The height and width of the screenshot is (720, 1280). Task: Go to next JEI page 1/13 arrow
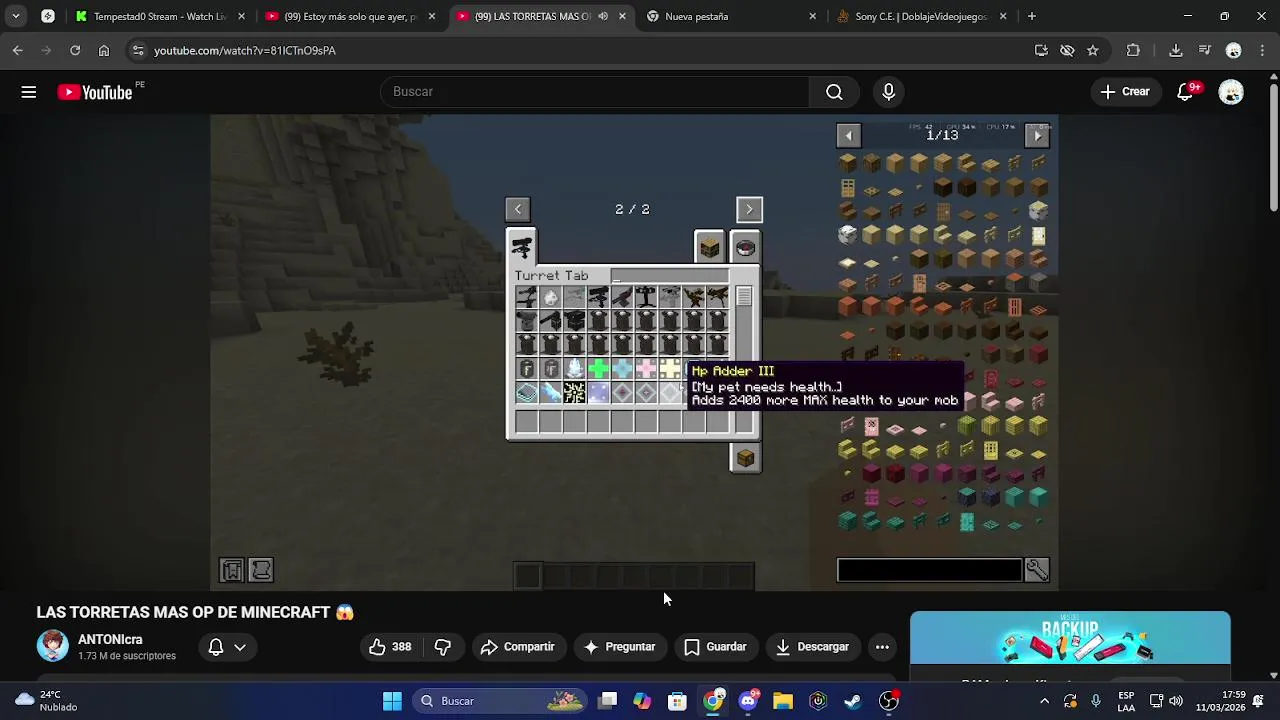coord(1037,135)
